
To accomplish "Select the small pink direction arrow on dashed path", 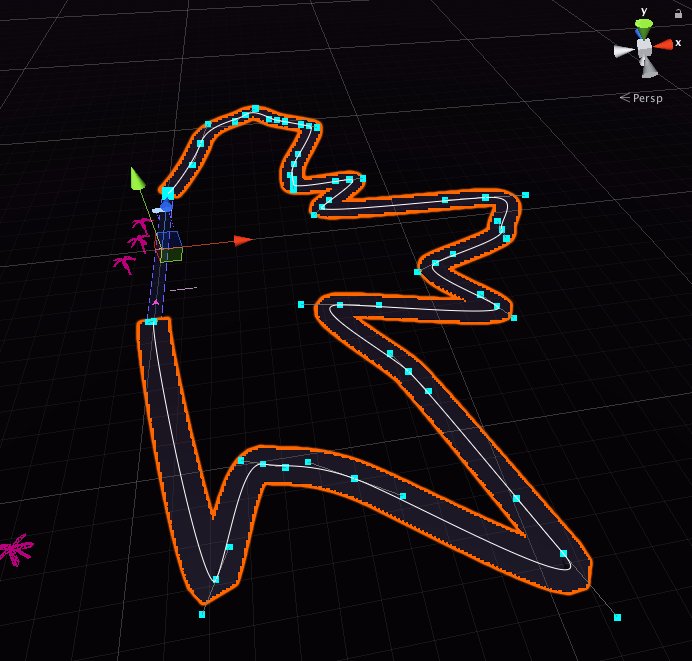I will click(x=155, y=302).
